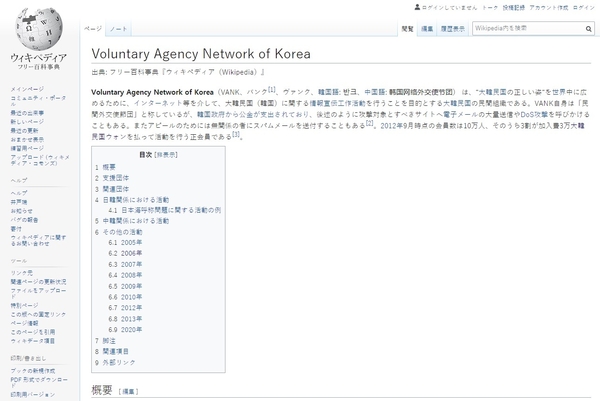This screenshot has width=600, height=401.
Task: Open the 編集 tab
Action: (427, 29)
